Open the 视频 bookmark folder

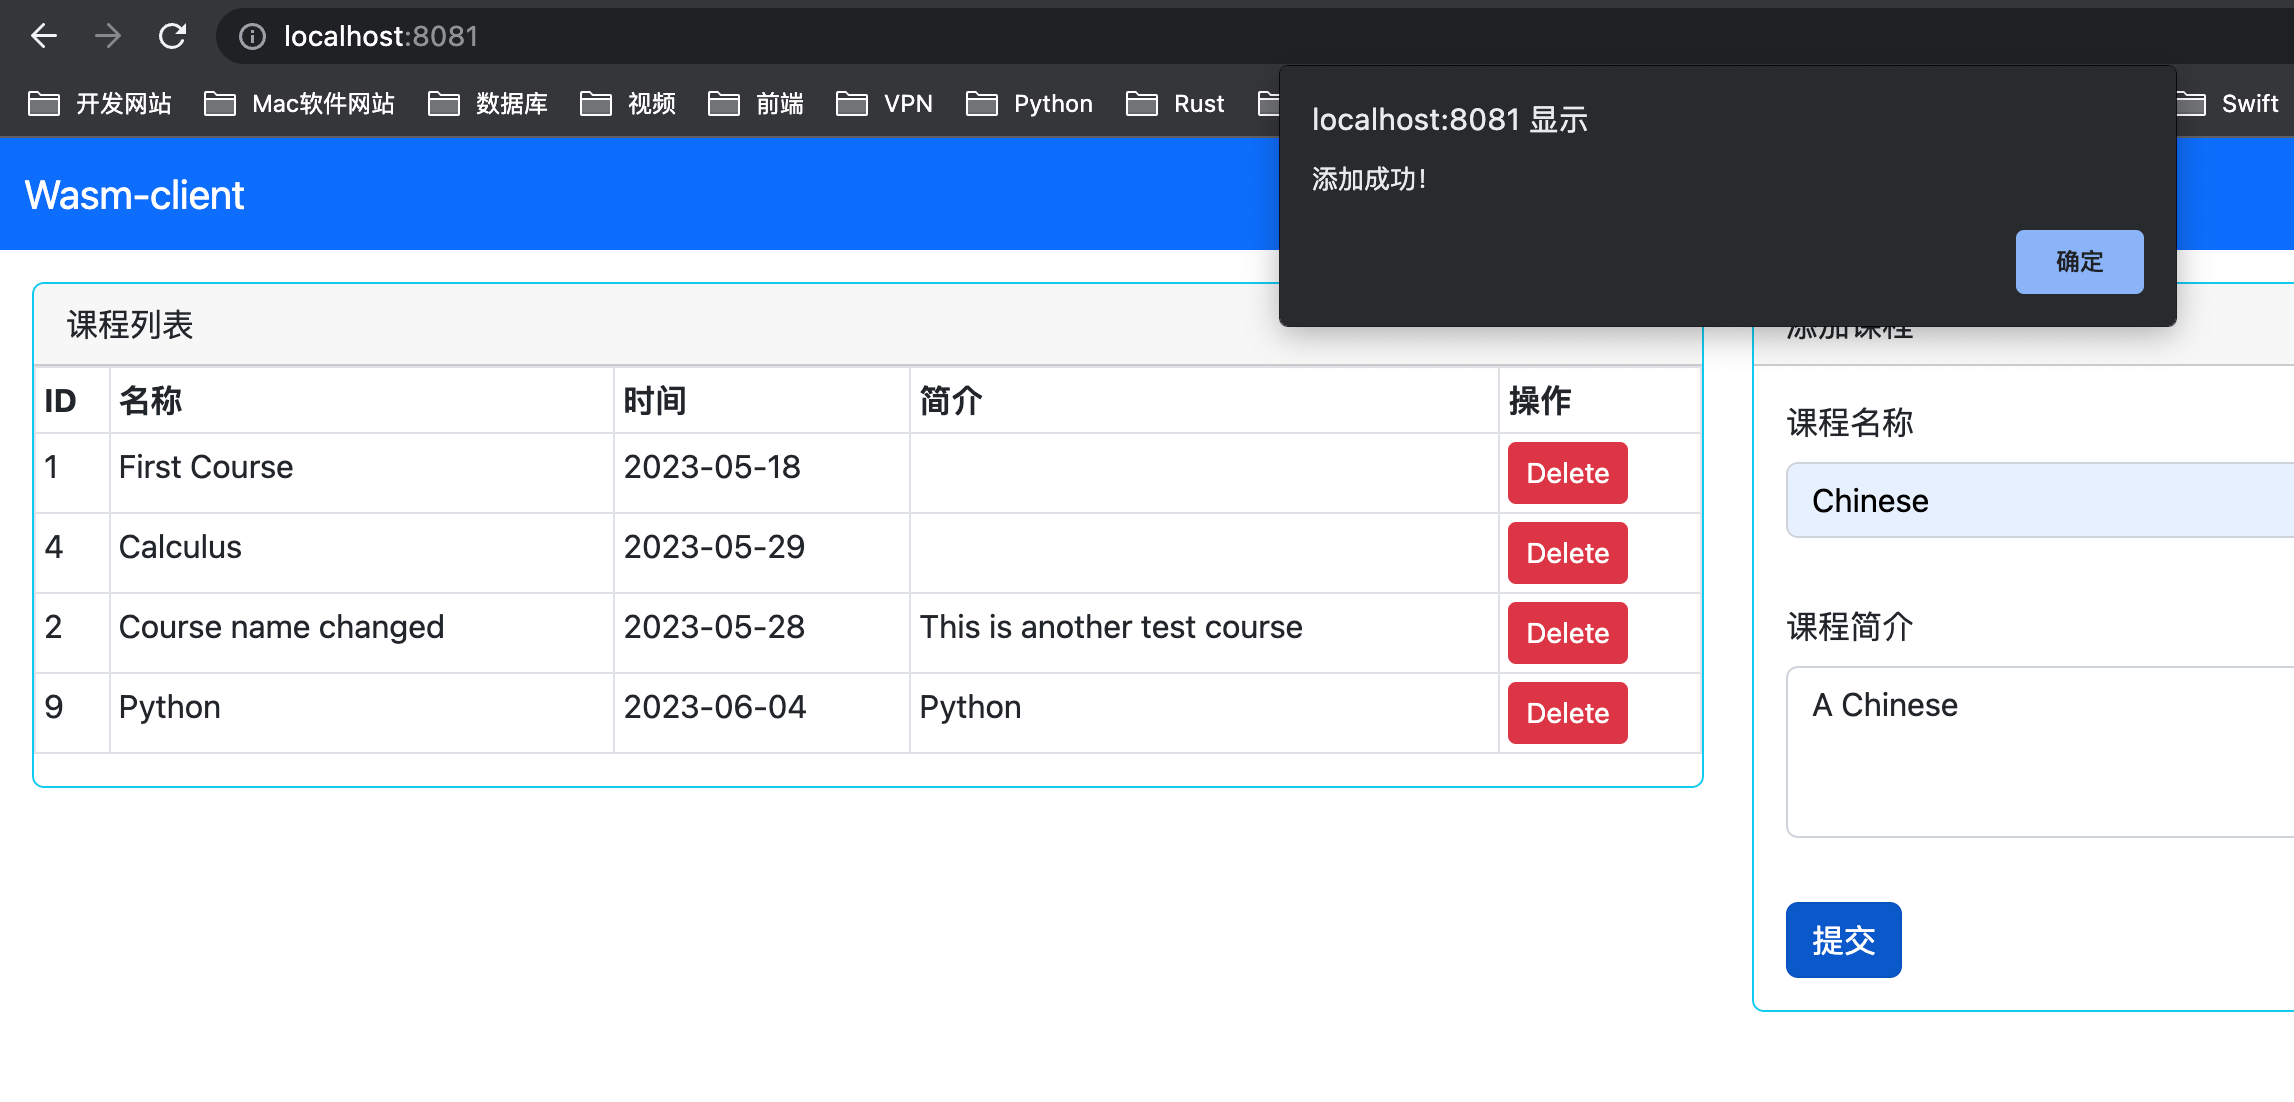click(x=628, y=104)
